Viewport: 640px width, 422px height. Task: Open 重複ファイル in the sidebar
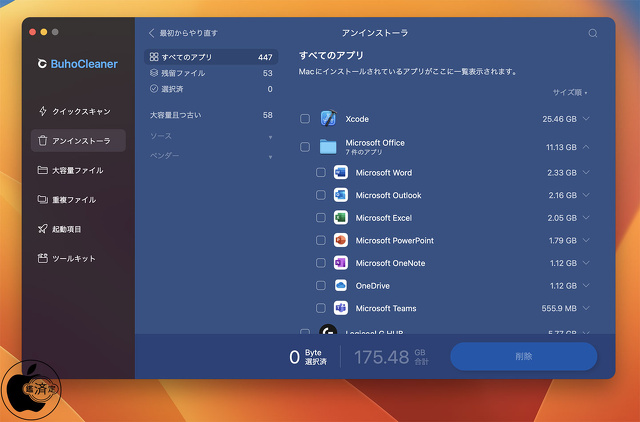click(x=78, y=199)
